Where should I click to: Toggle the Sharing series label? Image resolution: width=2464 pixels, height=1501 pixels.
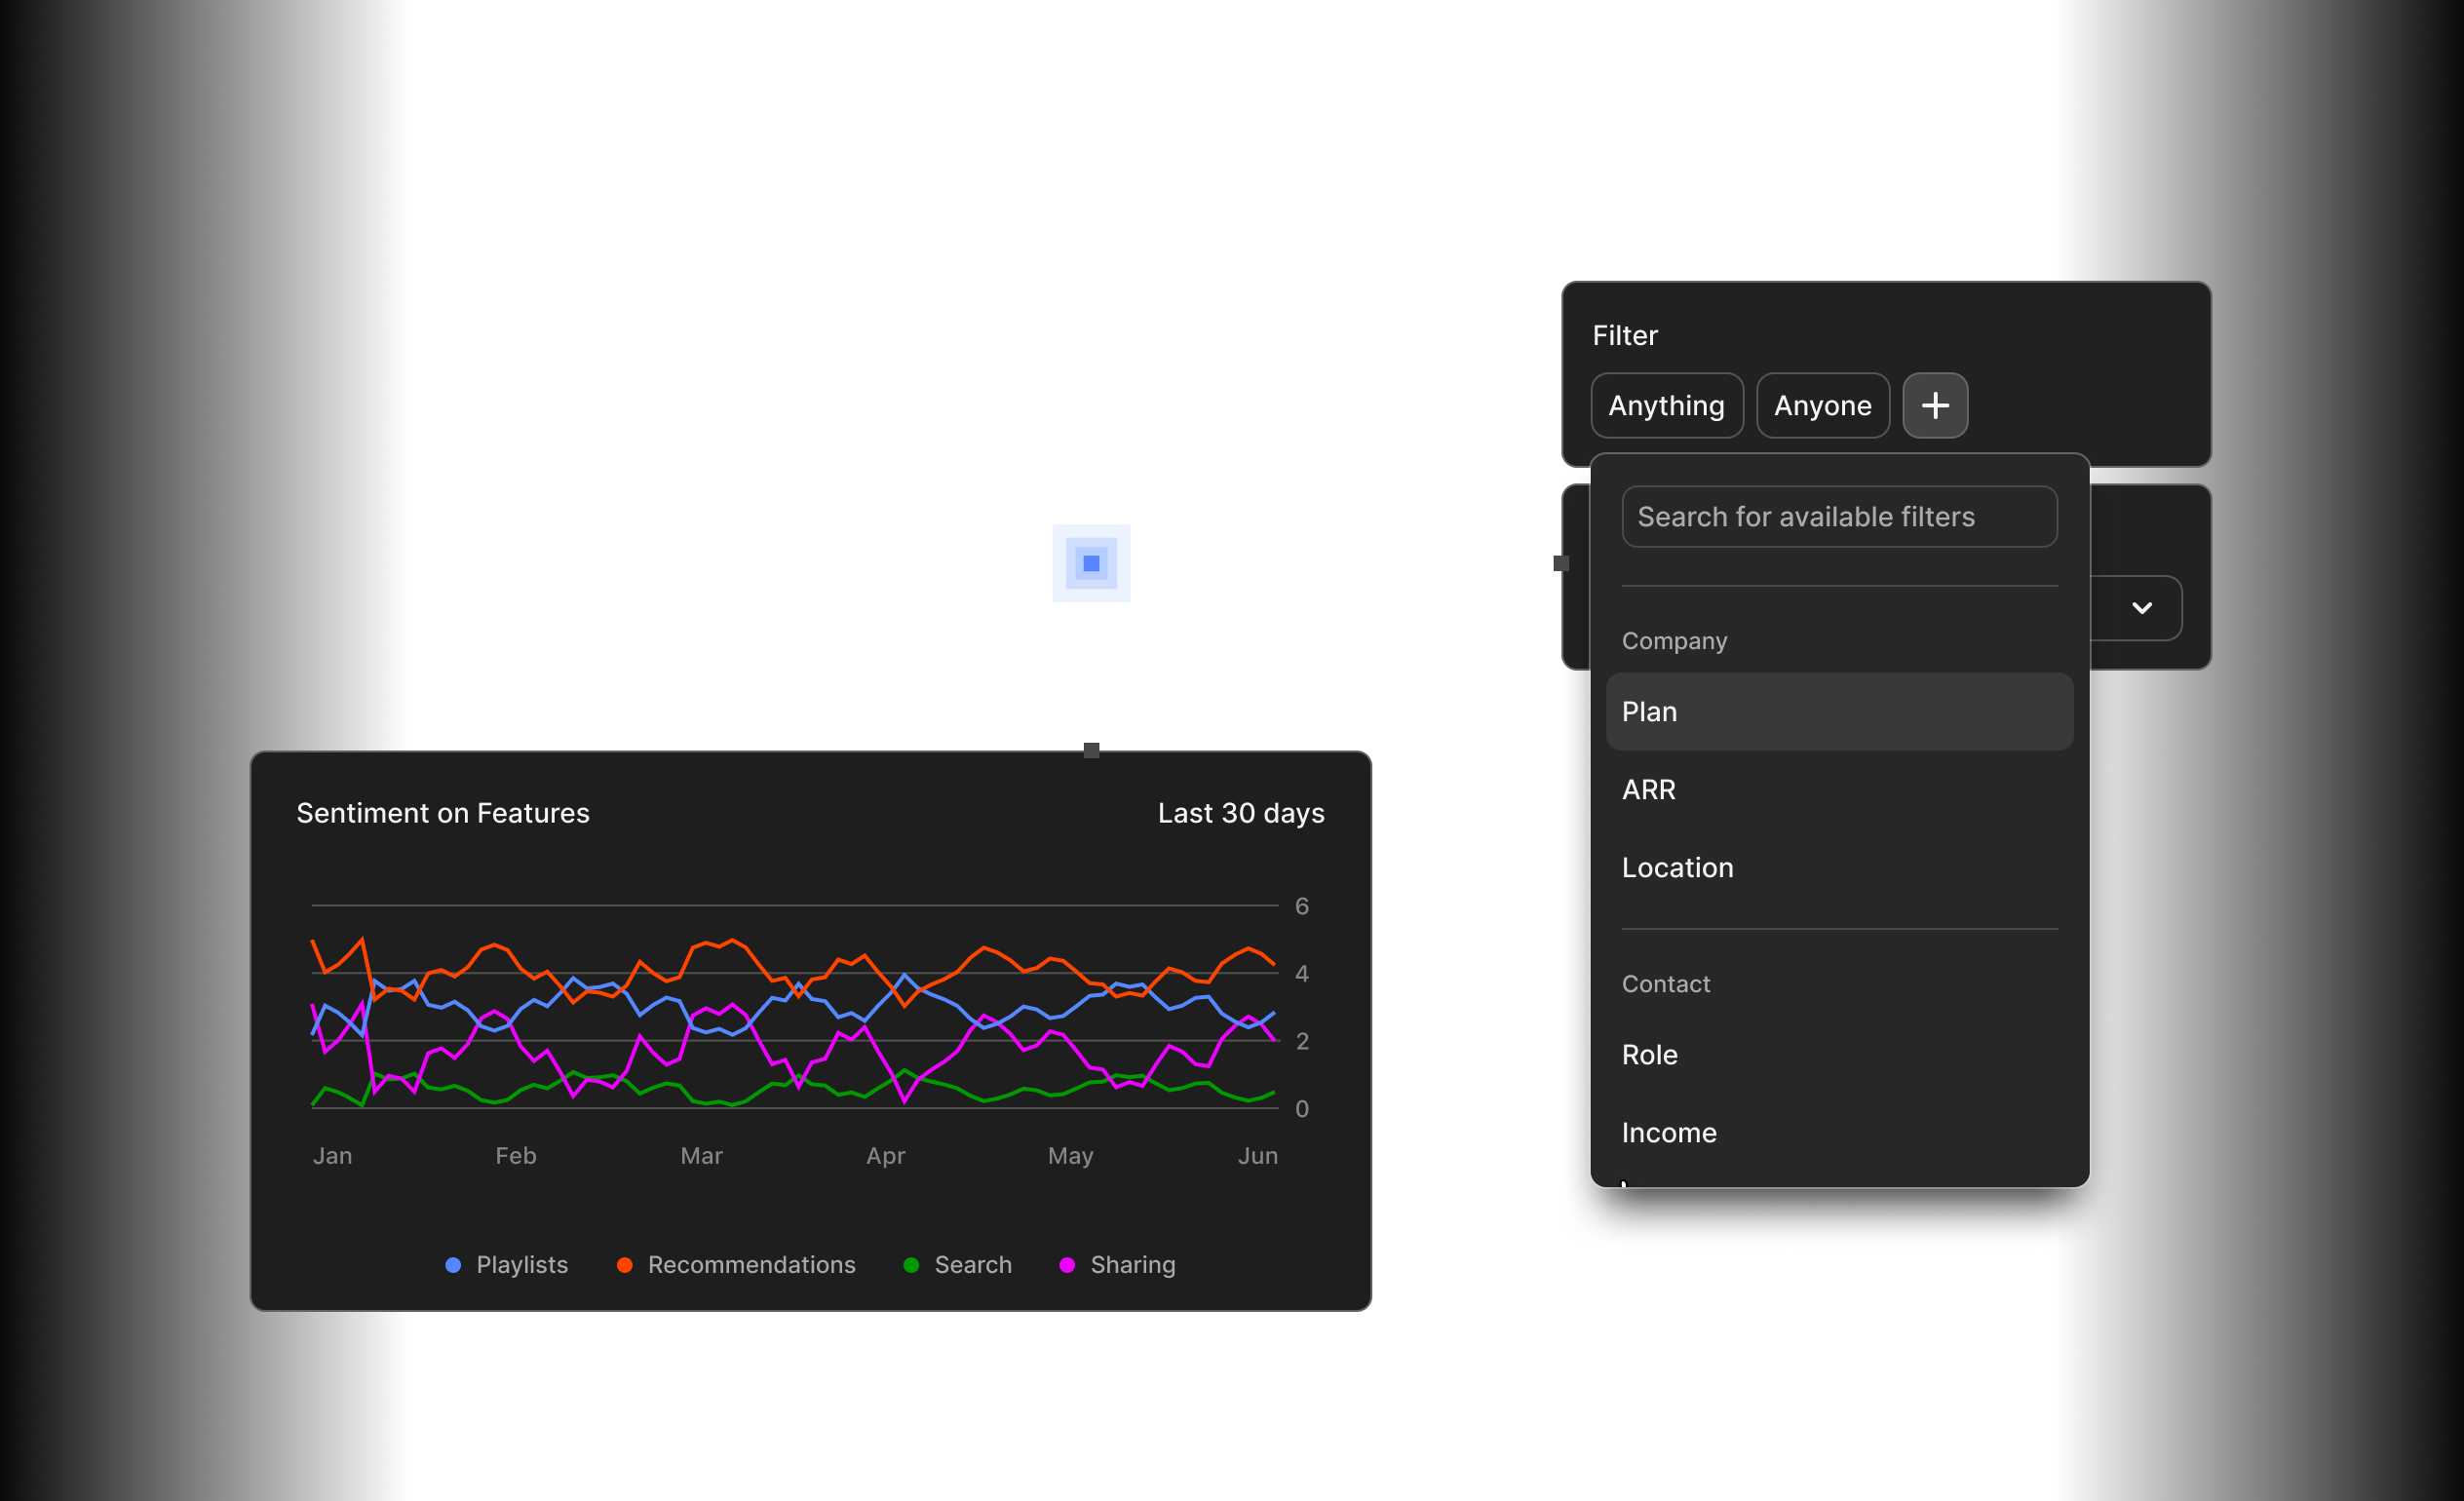1132,1265
